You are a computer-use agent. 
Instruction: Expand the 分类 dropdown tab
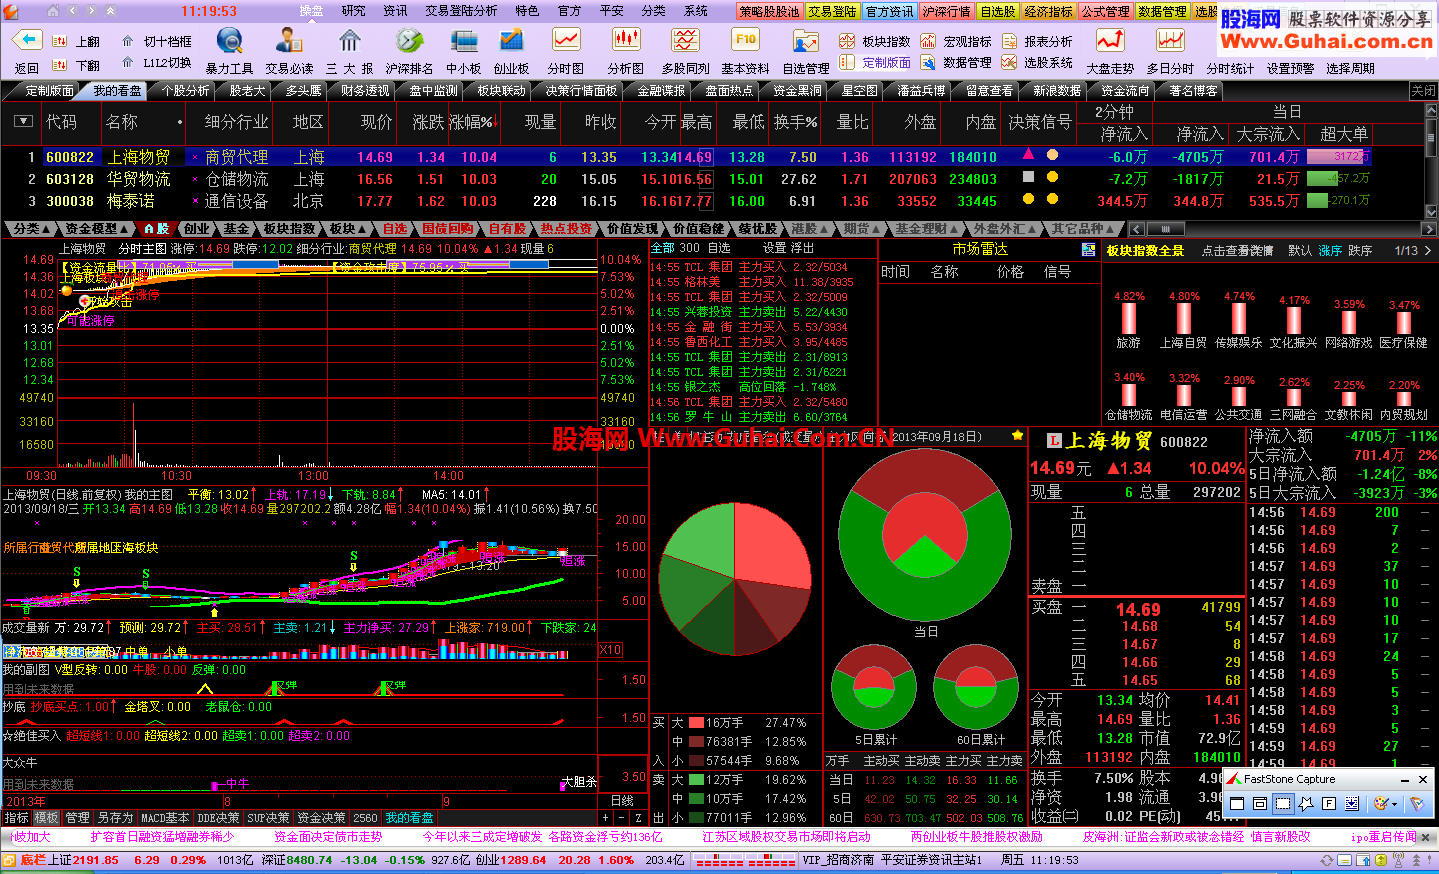[x=31, y=229]
